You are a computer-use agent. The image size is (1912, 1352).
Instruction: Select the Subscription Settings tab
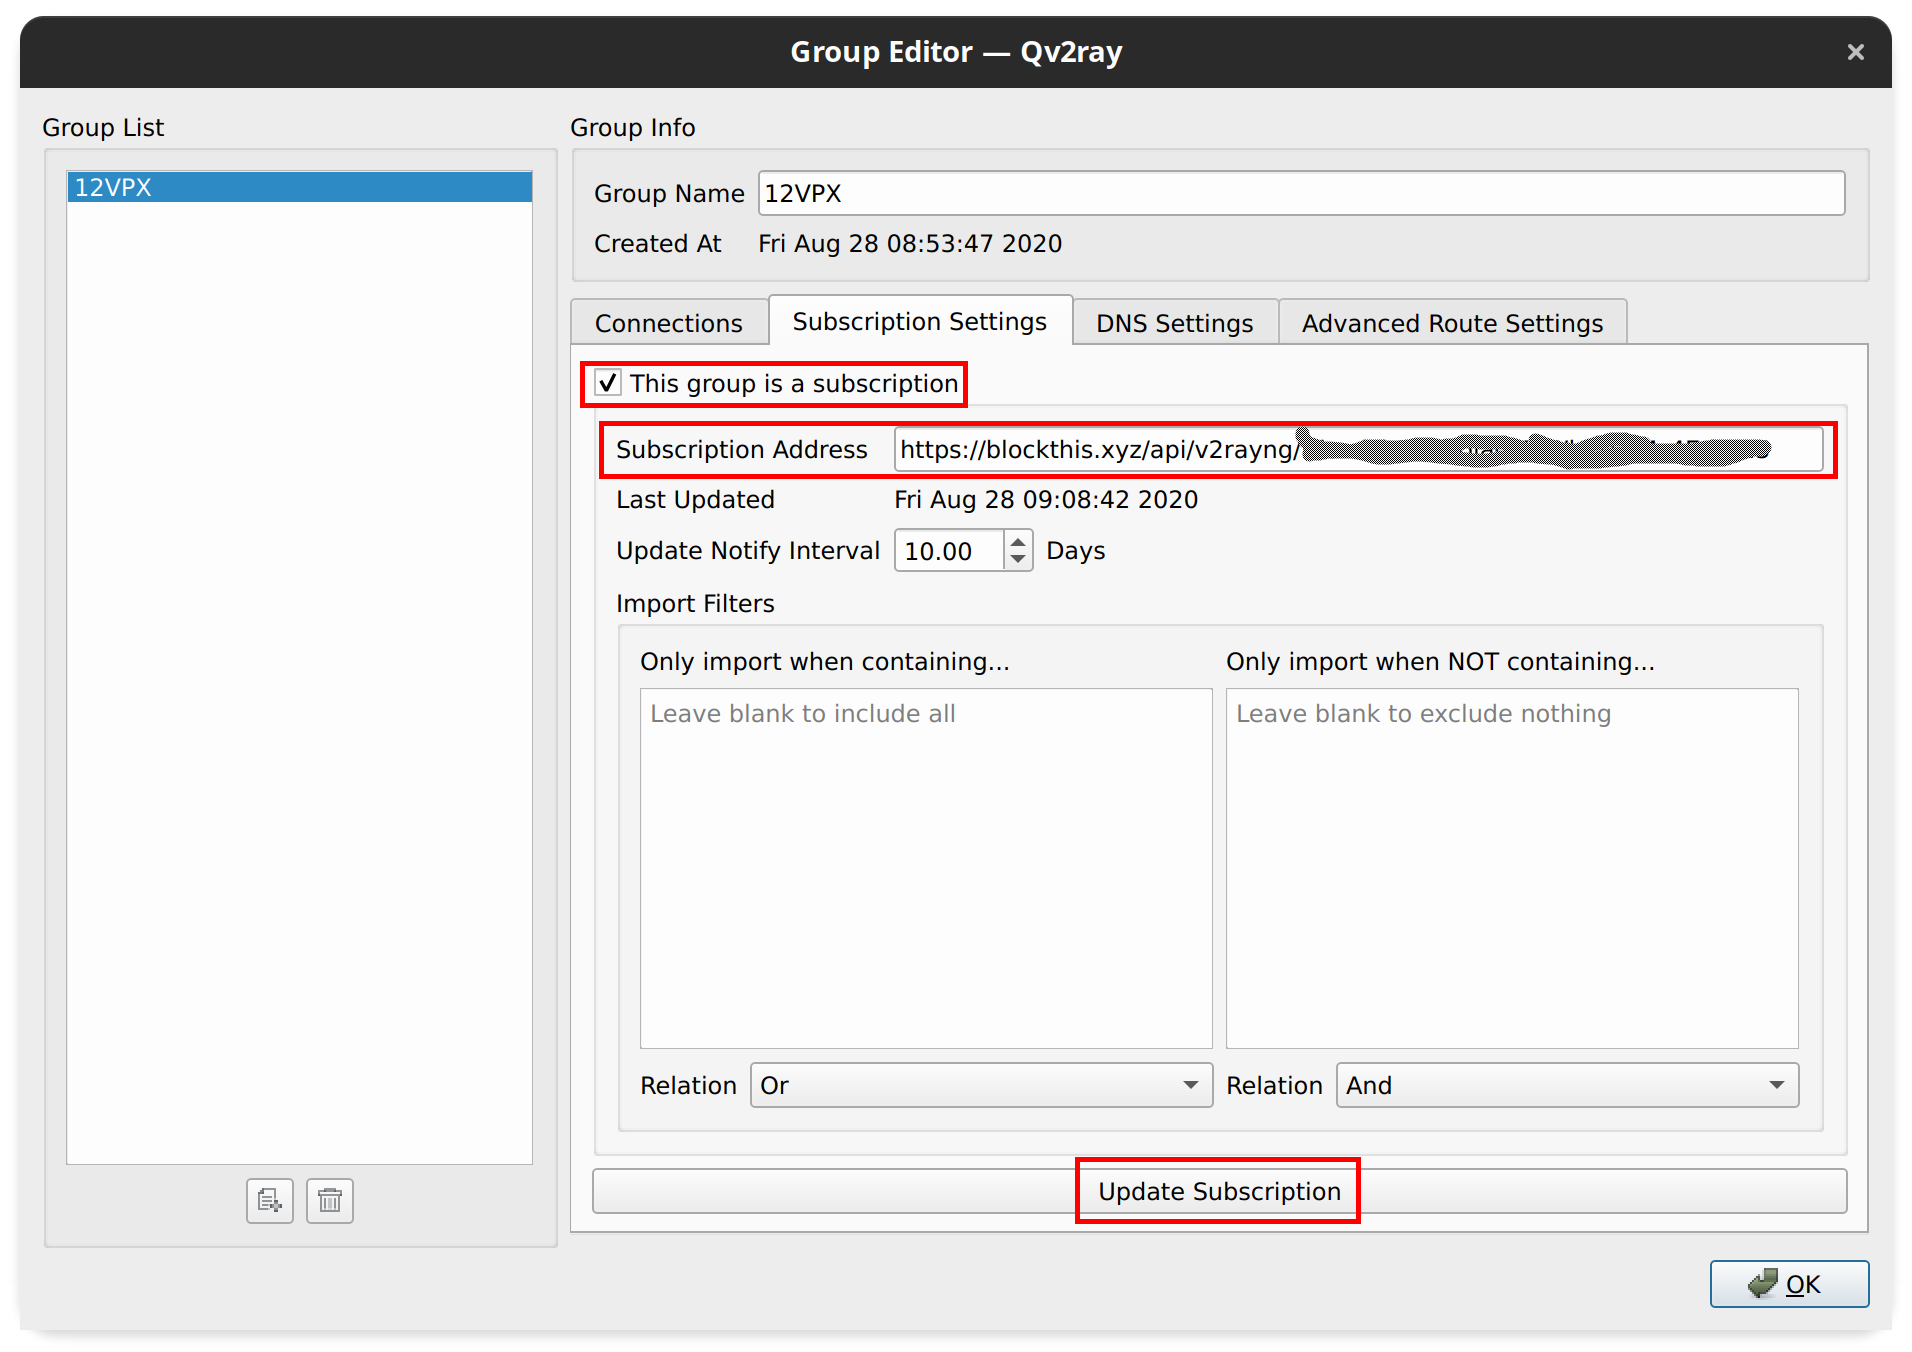pos(919,321)
